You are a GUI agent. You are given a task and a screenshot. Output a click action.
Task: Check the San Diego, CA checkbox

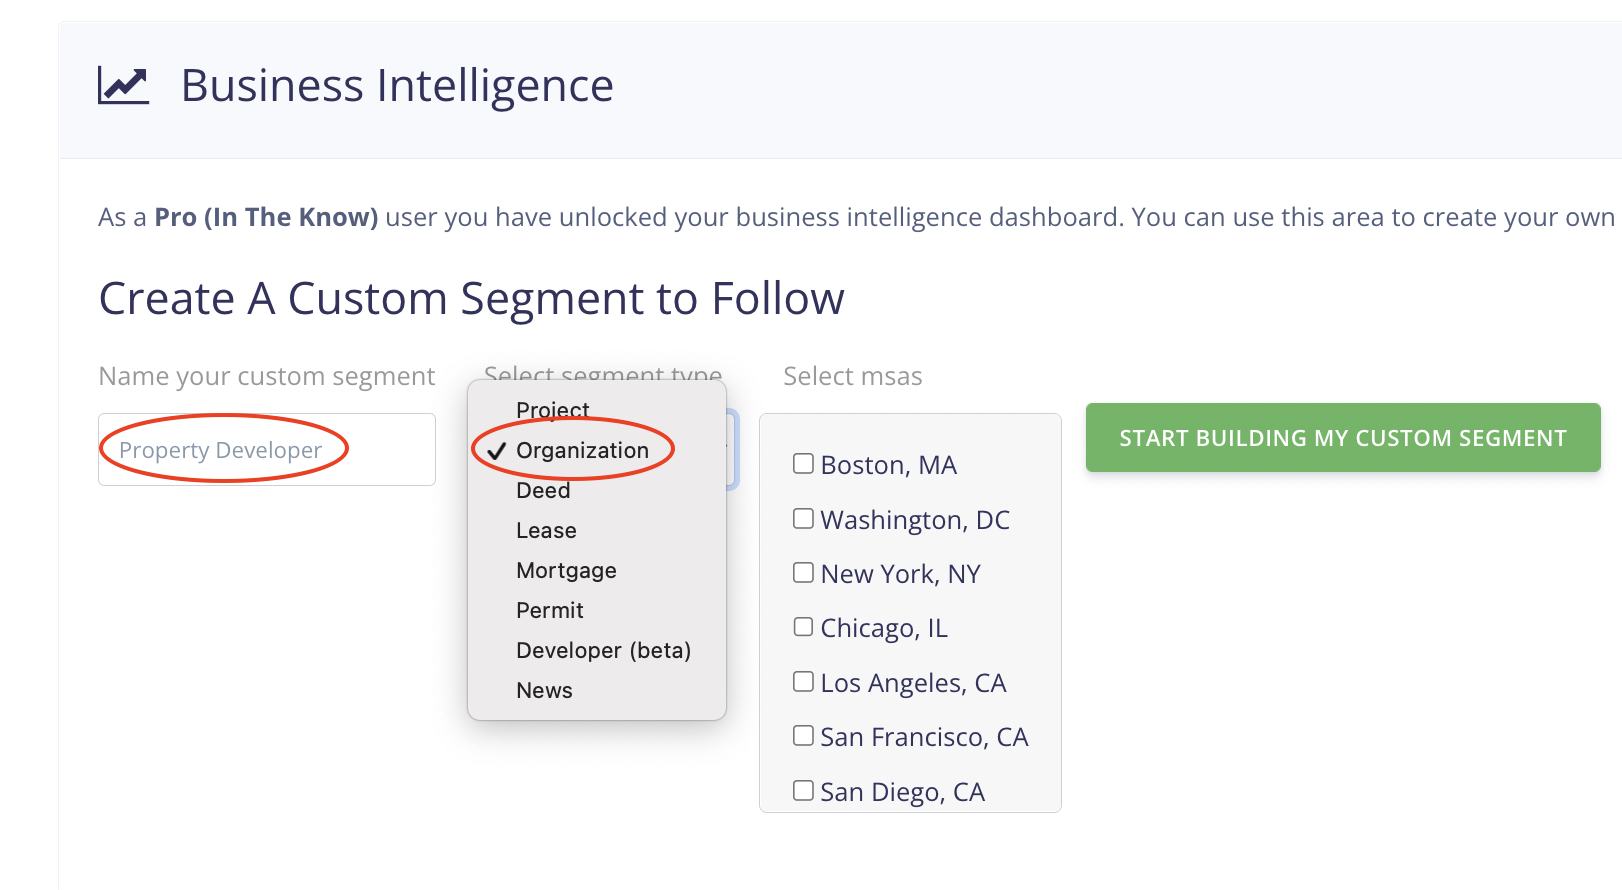[x=803, y=791]
